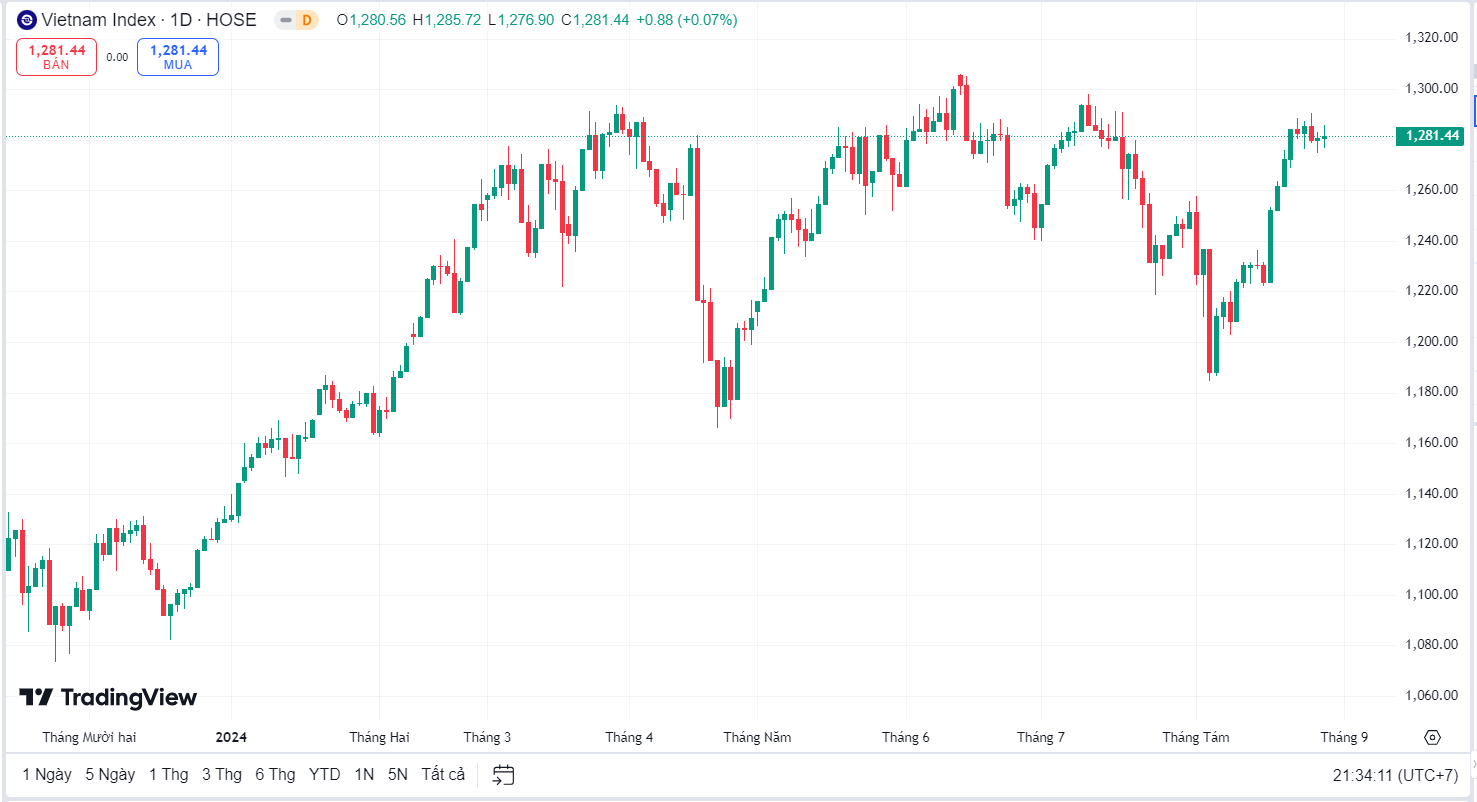The width and height of the screenshot is (1477, 802).
Task: Click the high value H1,285.72
Action: click(446, 20)
